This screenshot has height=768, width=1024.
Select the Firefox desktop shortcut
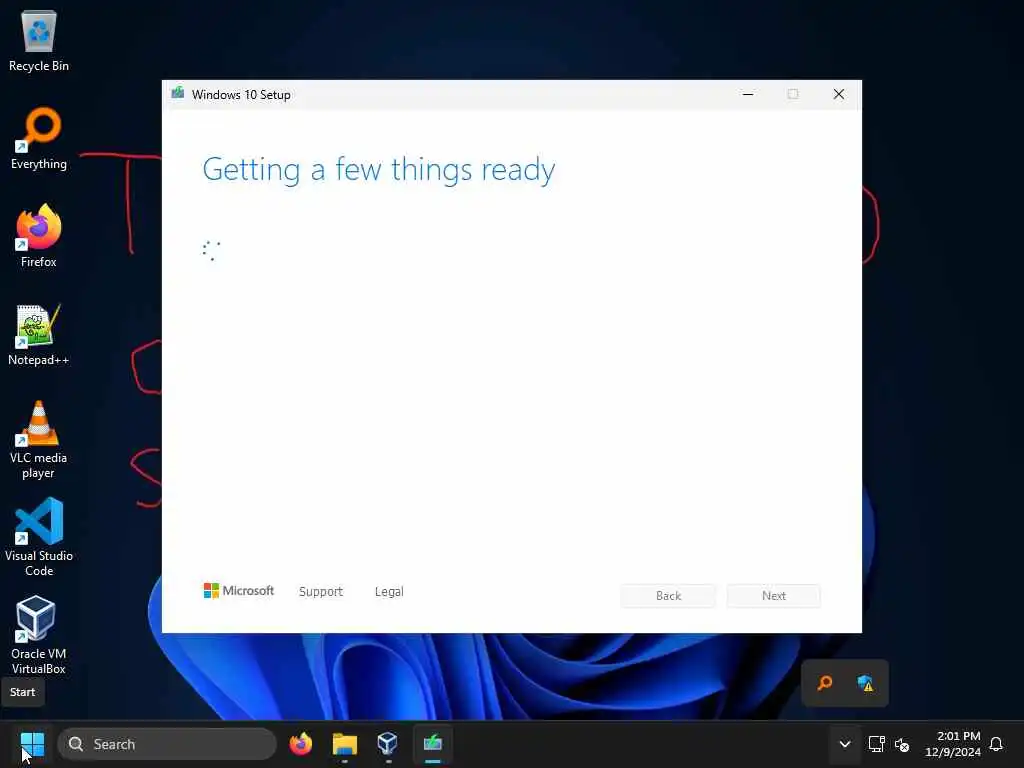[39, 236]
